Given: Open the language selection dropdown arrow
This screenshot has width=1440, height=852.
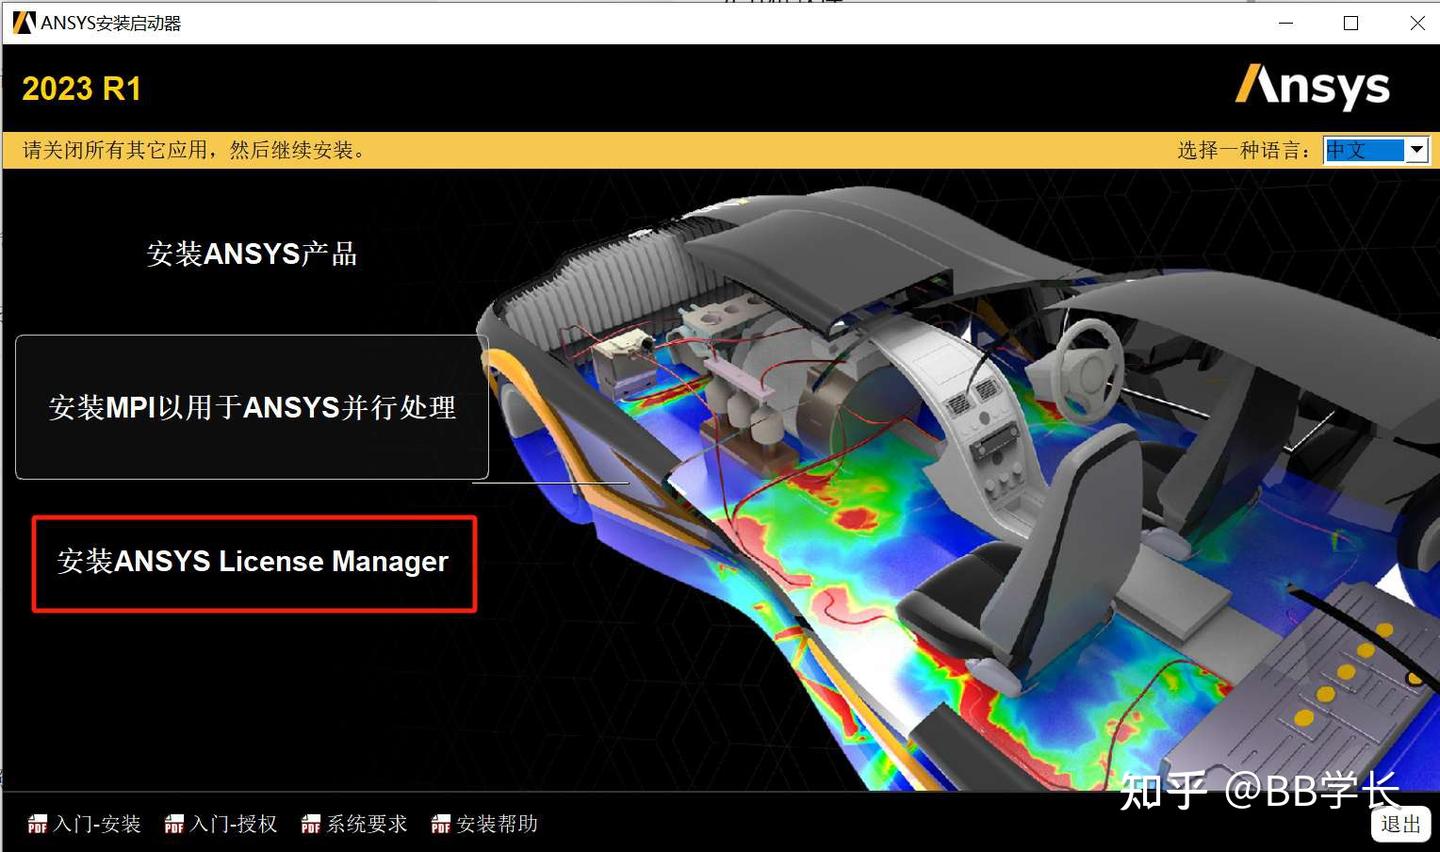Looking at the screenshot, I should pos(1418,150).
